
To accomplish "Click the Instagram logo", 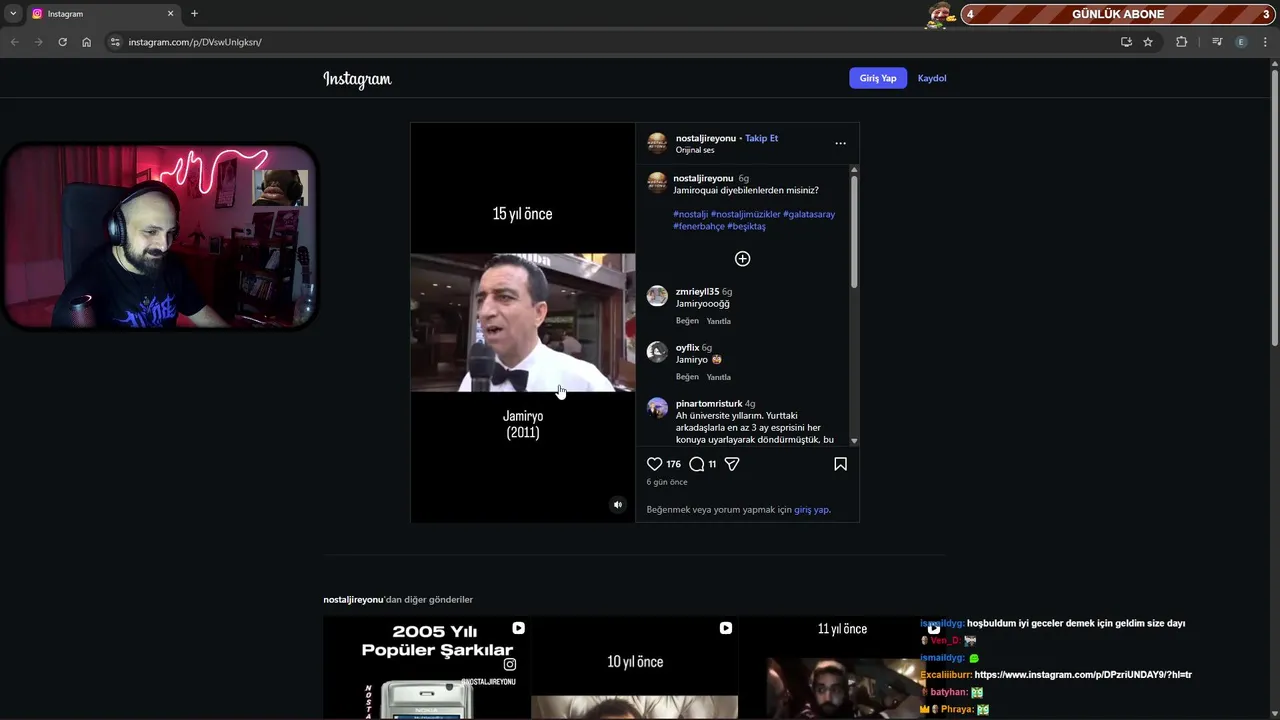I will 357,79.
